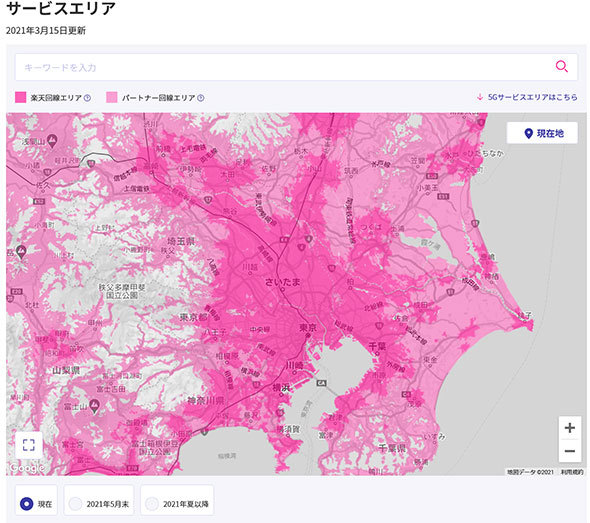Click the 地図データ ©2021 attribution text
Screen dimensions: 590x523
pyautogui.click(x=530, y=472)
